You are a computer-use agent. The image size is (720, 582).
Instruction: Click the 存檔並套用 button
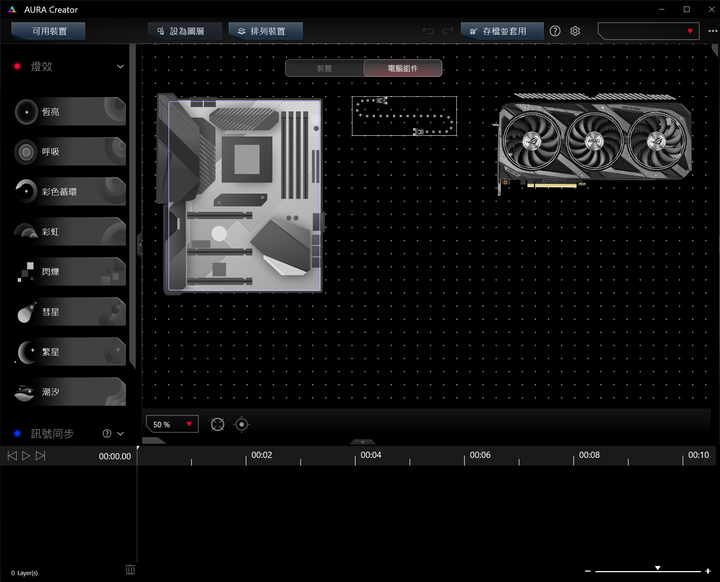pos(502,31)
